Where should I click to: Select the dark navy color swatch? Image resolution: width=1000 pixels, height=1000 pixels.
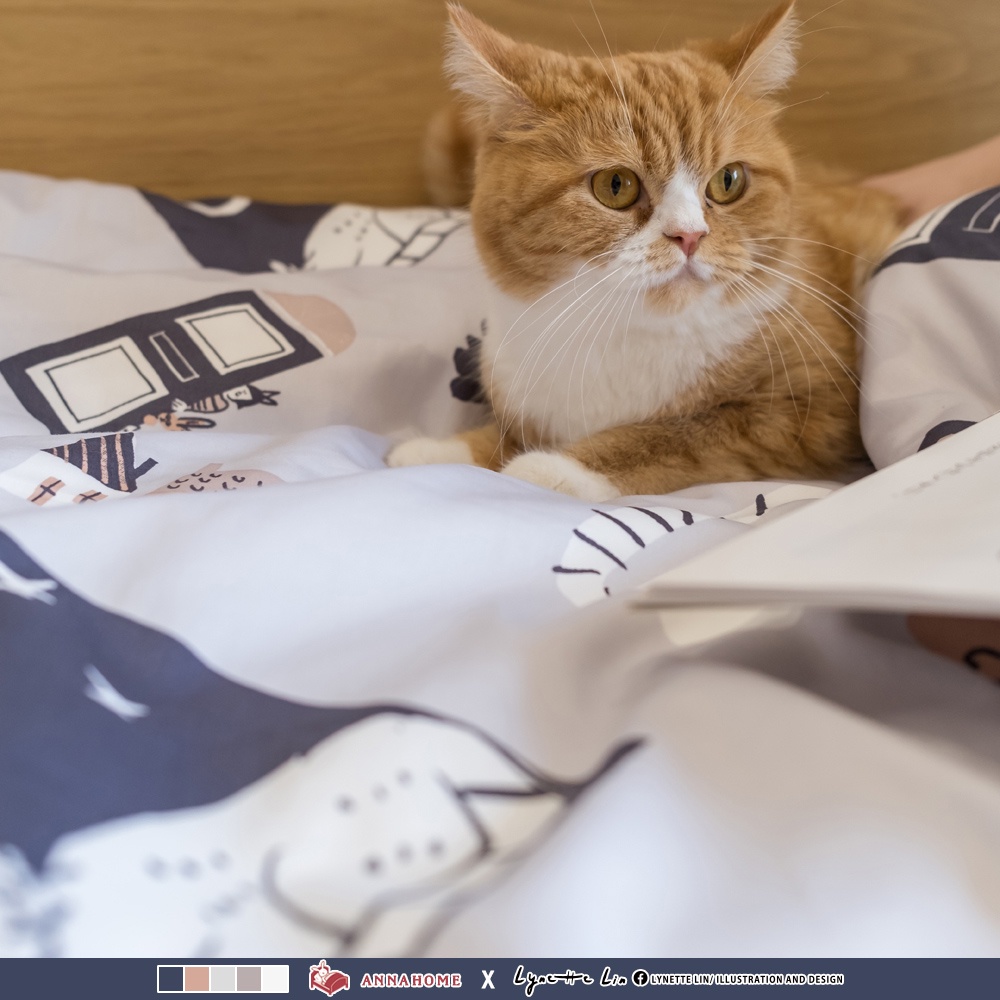170,978
